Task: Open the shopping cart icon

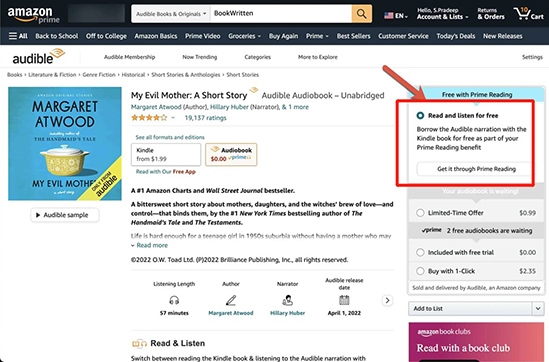Action: 528,14
